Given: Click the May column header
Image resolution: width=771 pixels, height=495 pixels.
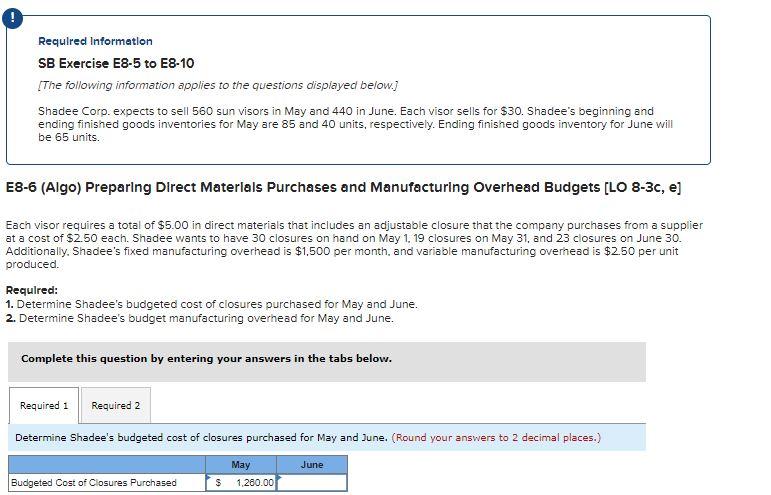Looking at the screenshot, I should (241, 465).
